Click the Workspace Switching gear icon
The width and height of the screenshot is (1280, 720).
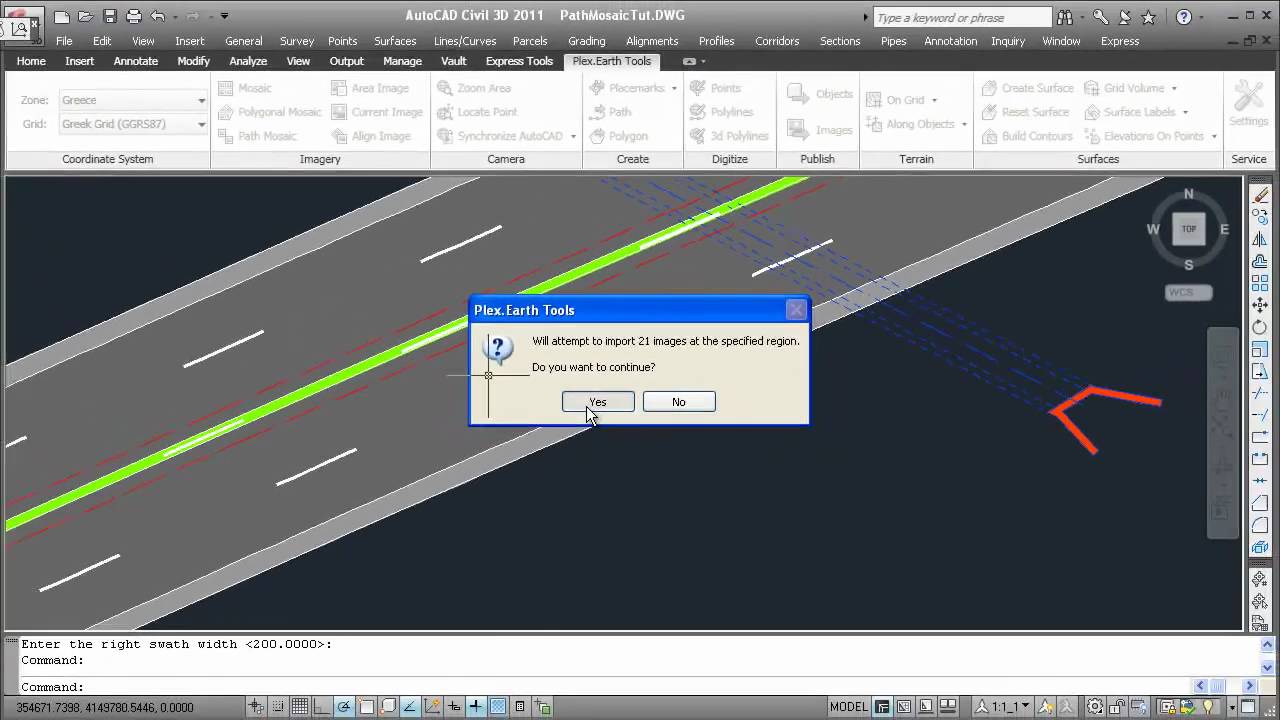coord(1095,707)
